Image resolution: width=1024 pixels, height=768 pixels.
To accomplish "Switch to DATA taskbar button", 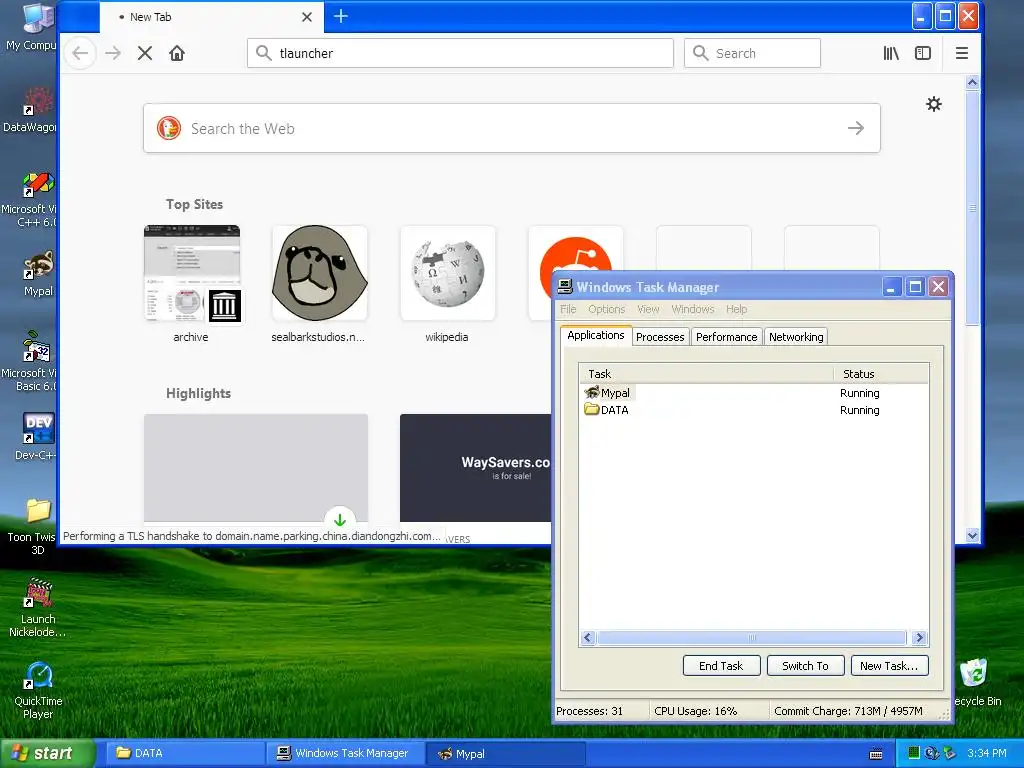I will 183,753.
